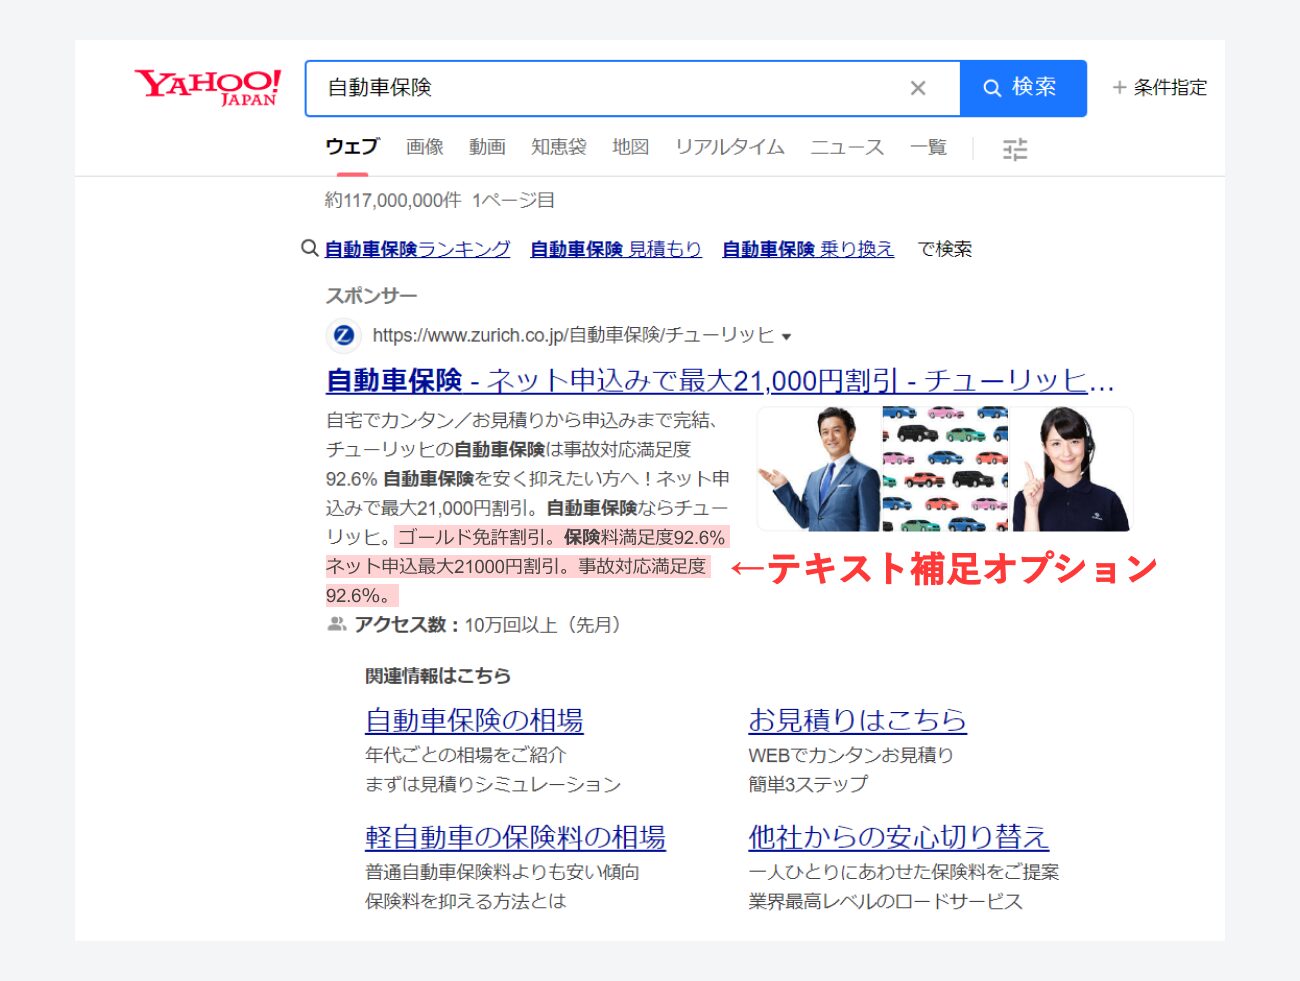Click text アクセス数：10万回以上（先月）
Image resolution: width=1300 pixels, height=981 pixels.
pos(487,625)
